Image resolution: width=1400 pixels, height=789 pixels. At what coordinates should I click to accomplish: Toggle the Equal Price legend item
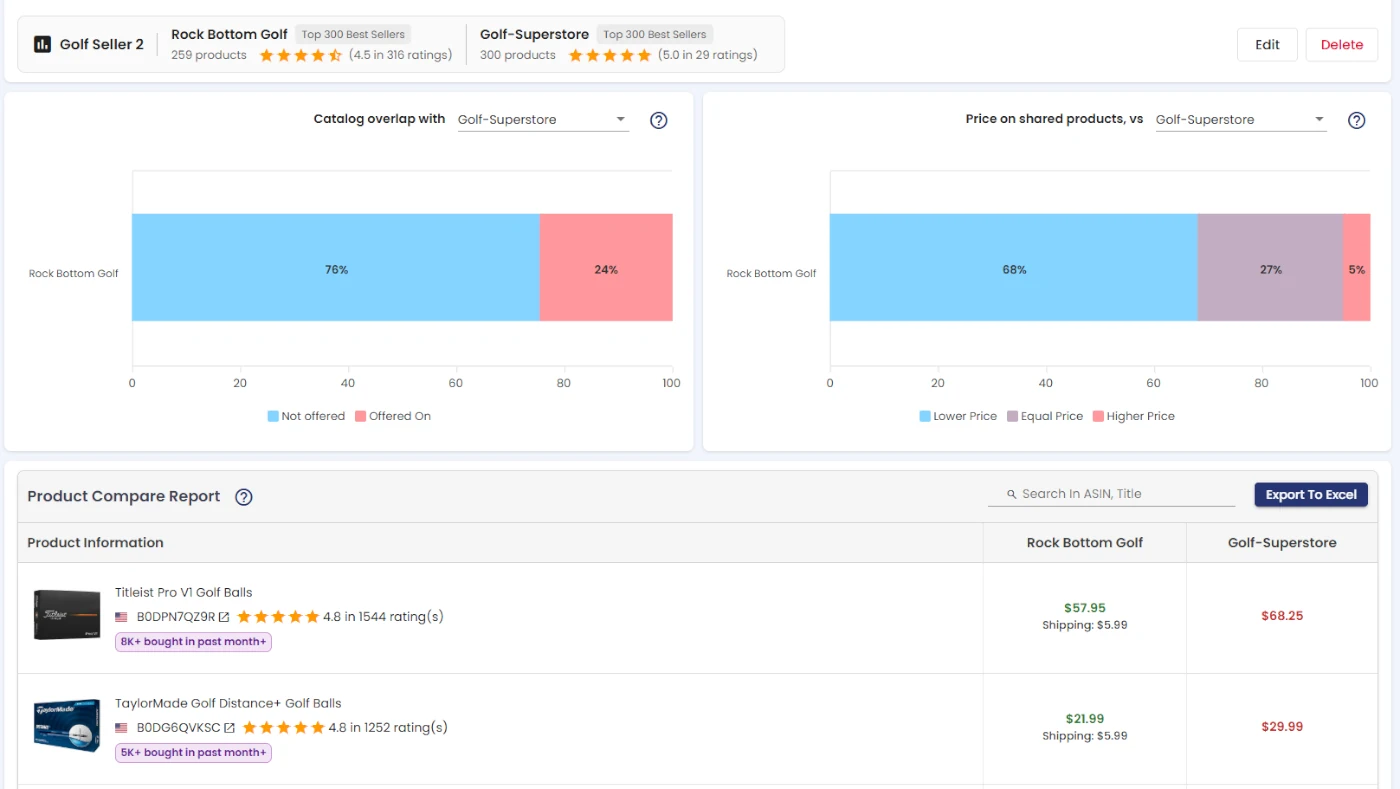pyautogui.click(x=1045, y=416)
